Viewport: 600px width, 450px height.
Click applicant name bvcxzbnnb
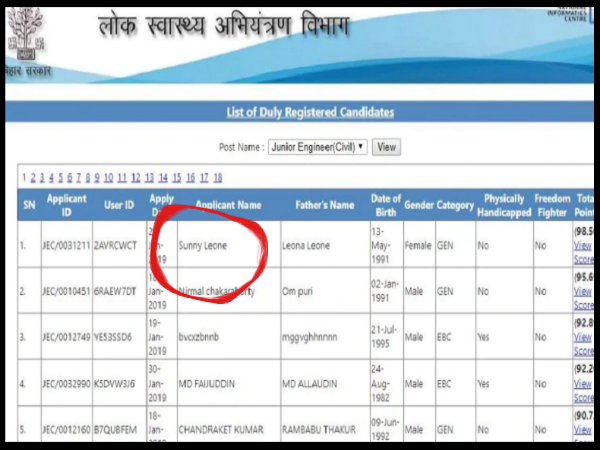(199, 337)
